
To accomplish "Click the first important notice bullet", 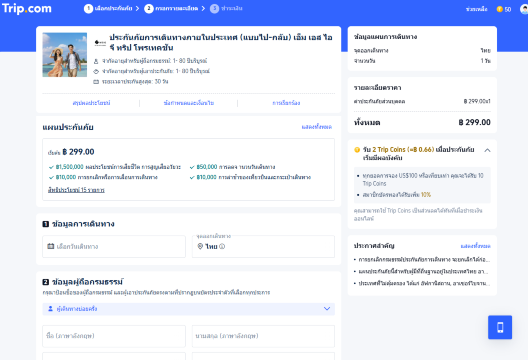I will click(x=422, y=260).
